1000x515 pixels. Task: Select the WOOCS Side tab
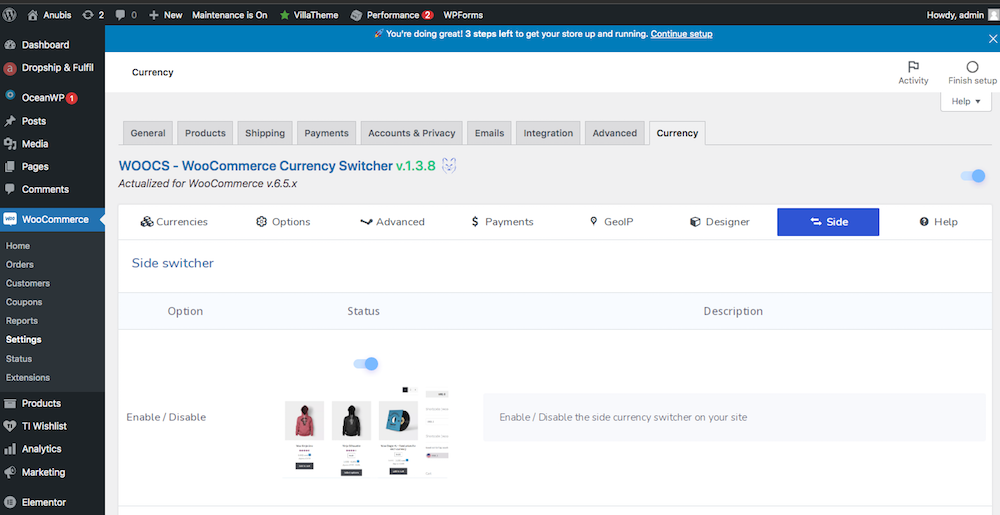coord(828,222)
